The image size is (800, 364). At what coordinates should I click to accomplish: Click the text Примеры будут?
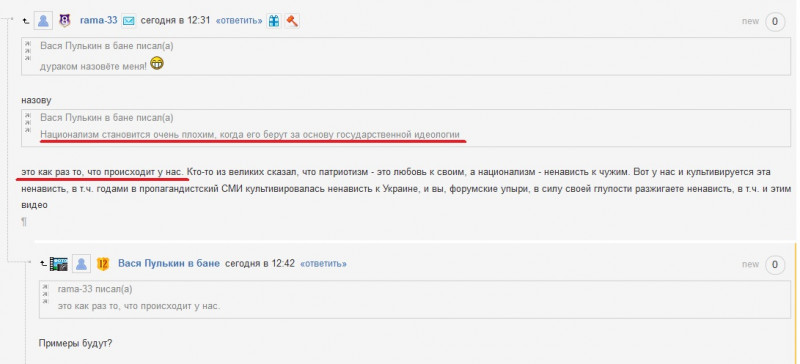tap(76, 343)
